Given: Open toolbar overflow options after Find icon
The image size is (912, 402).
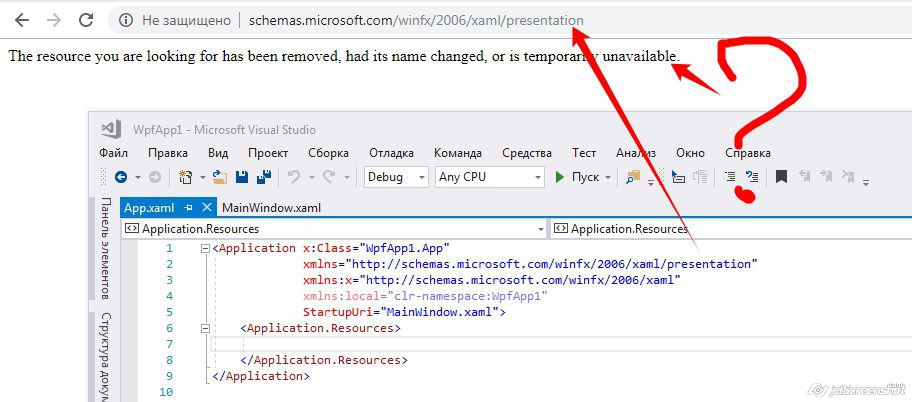Looking at the screenshot, I should (651, 182).
